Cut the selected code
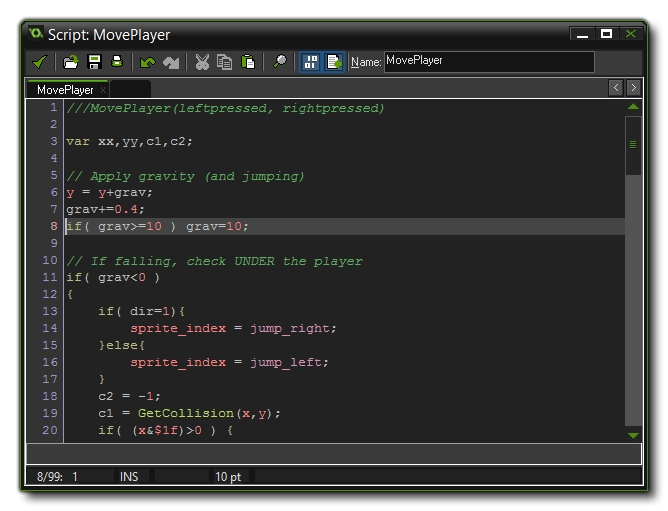The width and height of the screenshot is (668, 511). (x=202, y=62)
